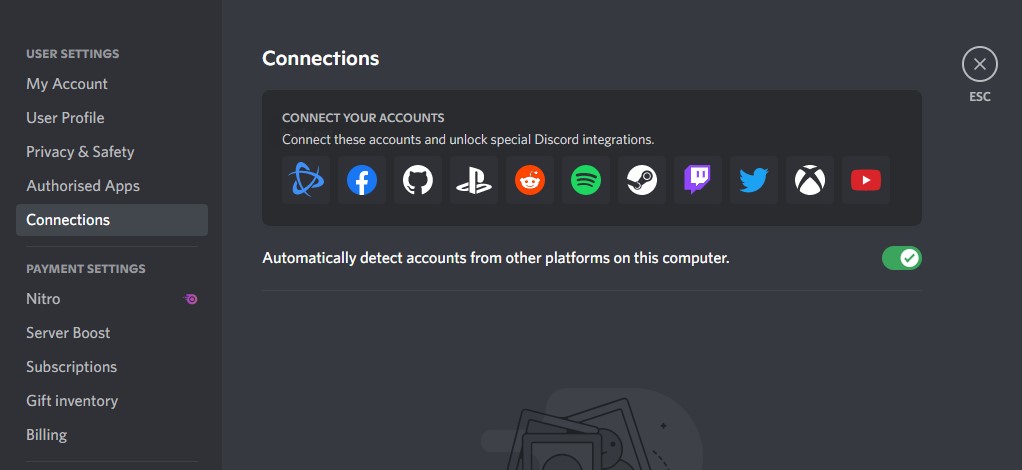This screenshot has width=1022, height=470.
Task: Connect your Facebook account
Action: pyautogui.click(x=362, y=180)
